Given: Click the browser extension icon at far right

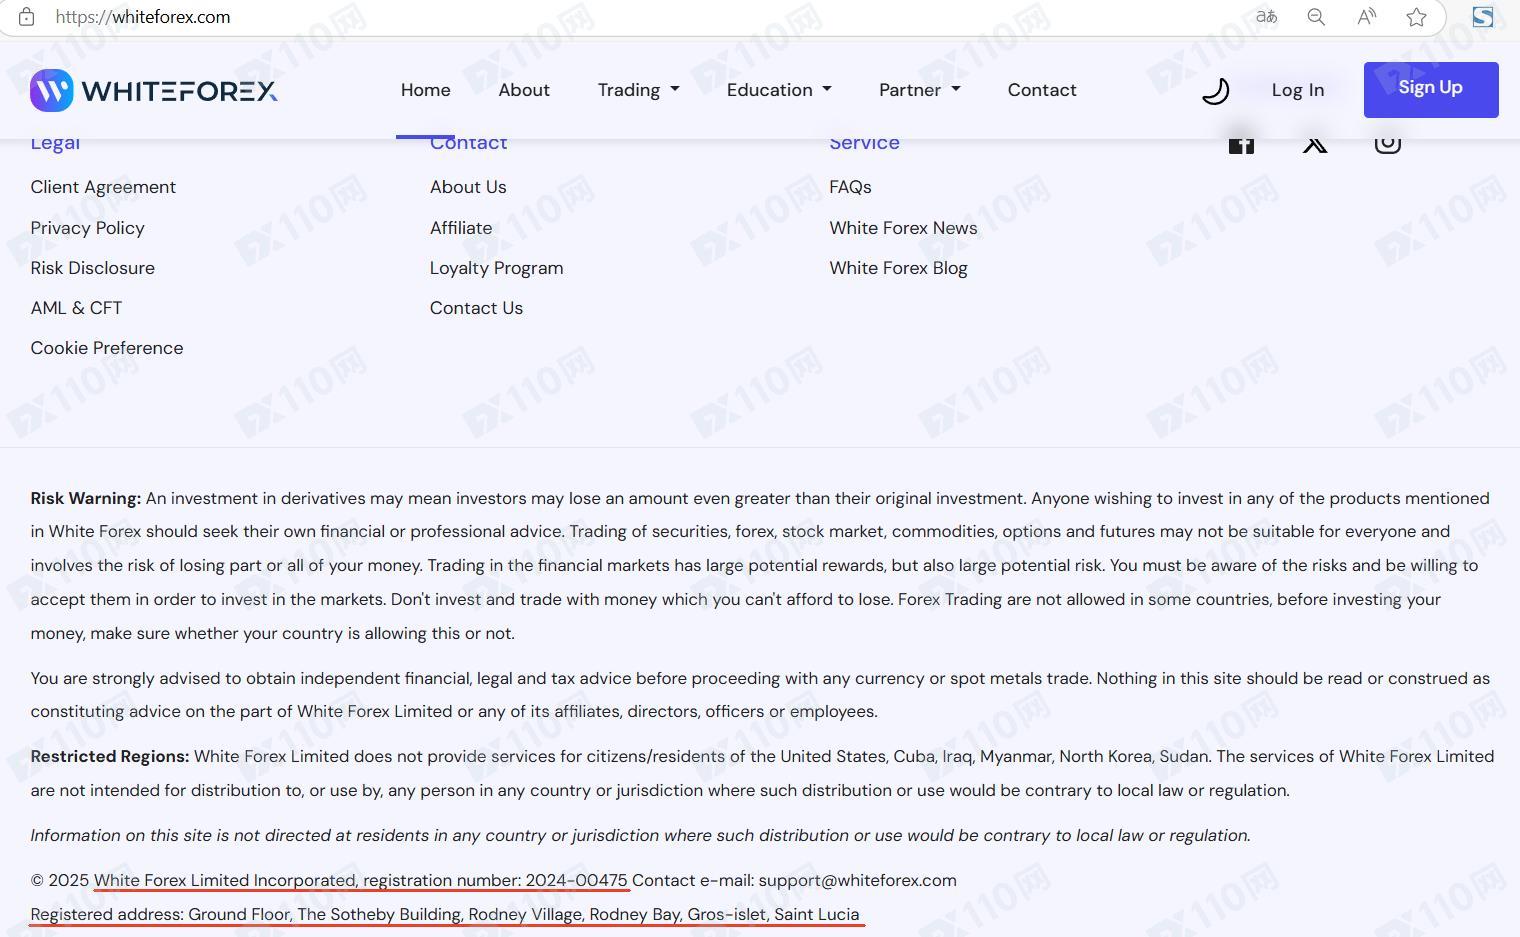Looking at the screenshot, I should click(x=1483, y=17).
